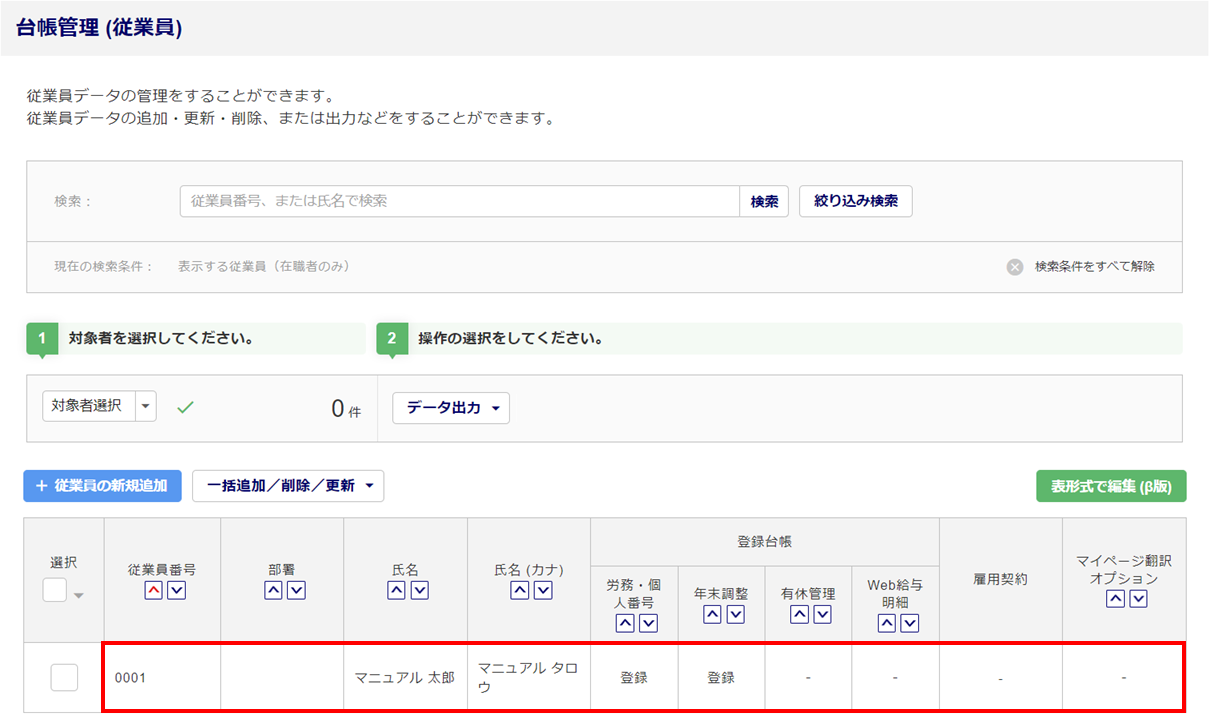This screenshot has height=725, width=1210.
Task: Tick the checkbox for employee 0001
Action: pyautogui.click(x=64, y=677)
